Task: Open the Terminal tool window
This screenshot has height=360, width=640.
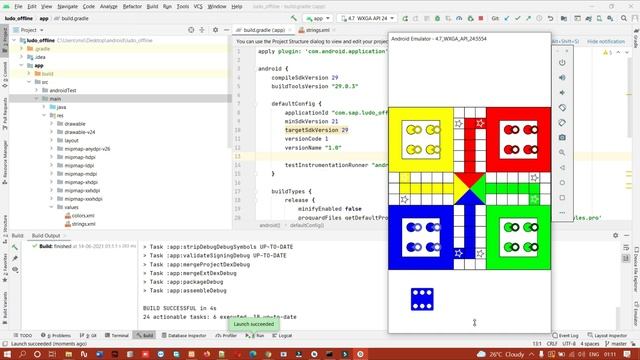Action: point(117,336)
